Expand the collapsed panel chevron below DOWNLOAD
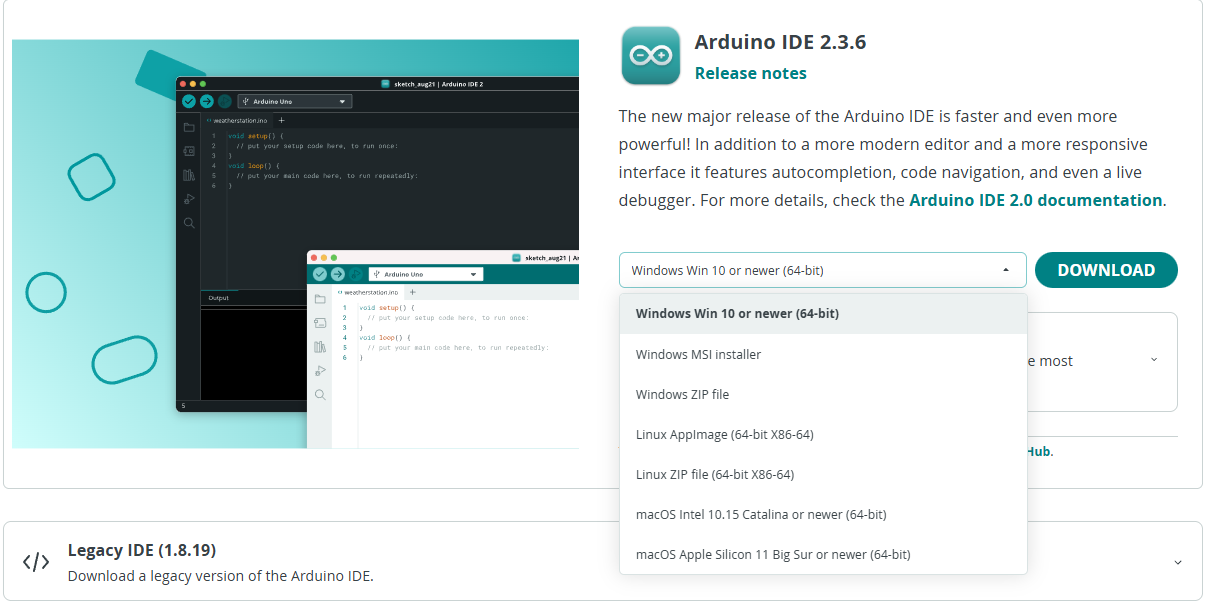The height and width of the screenshot is (605, 1205). pos(1154,360)
